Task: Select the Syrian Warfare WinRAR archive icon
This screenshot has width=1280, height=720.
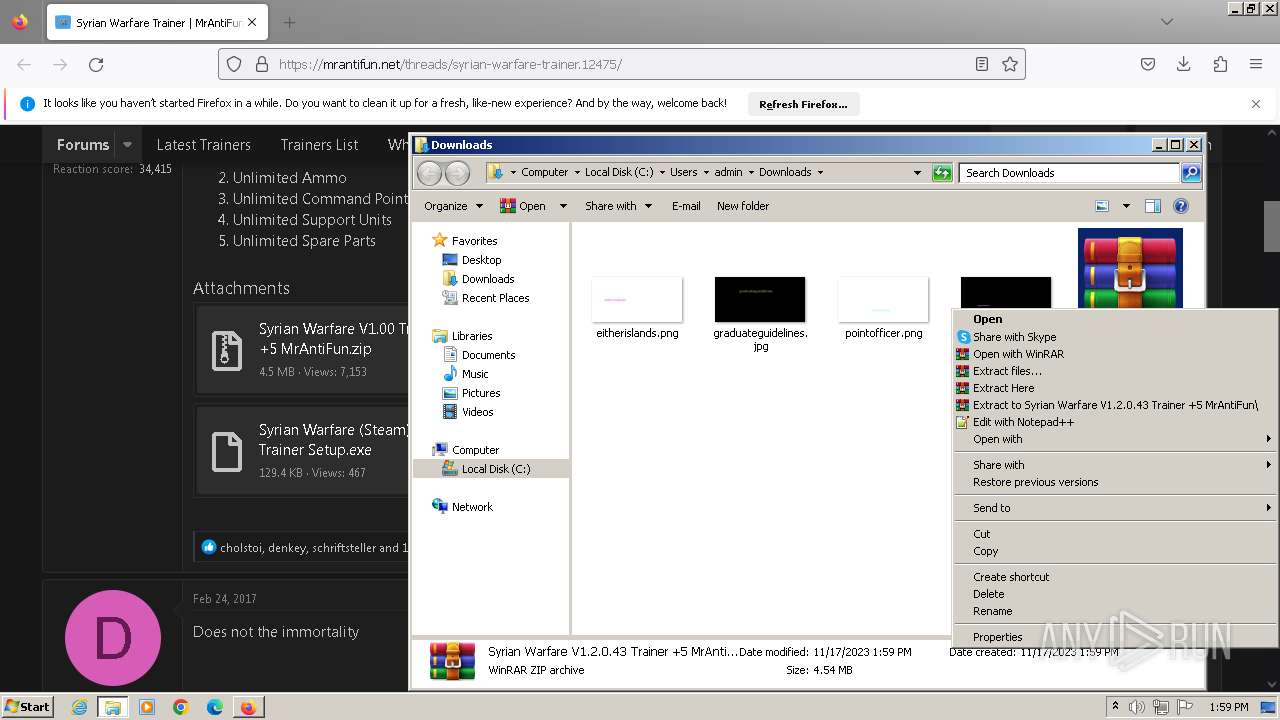Action: point(1130,268)
